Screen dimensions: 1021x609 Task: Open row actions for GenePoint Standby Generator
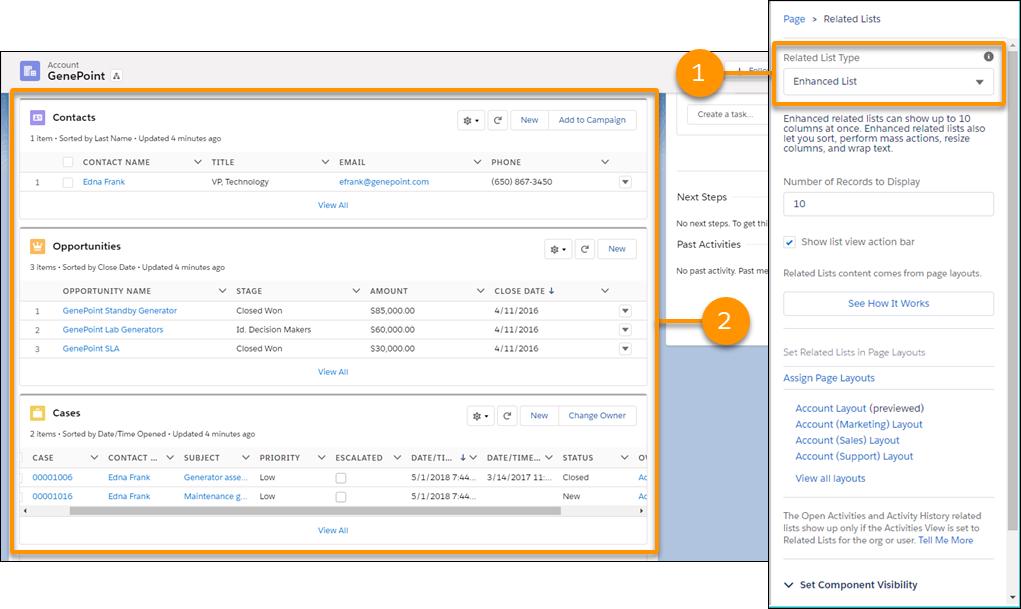point(625,311)
